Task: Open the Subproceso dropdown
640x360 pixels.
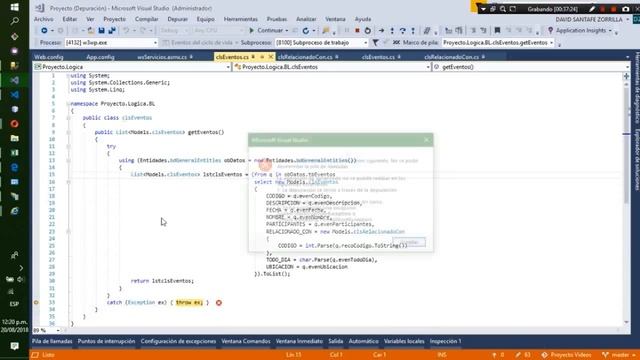Action: point(322,42)
